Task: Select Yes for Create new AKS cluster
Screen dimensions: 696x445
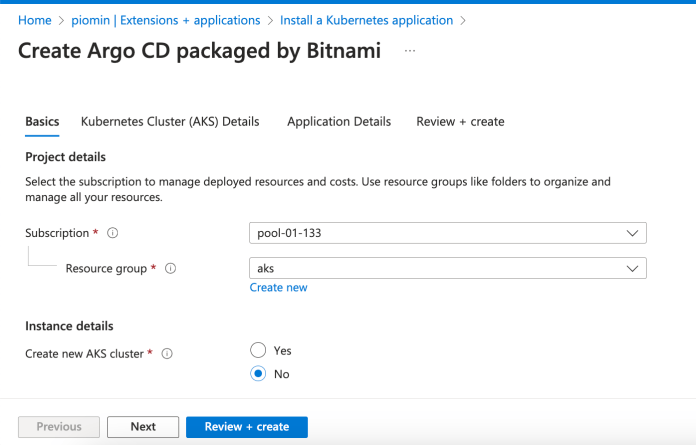Action: point(258,350)
